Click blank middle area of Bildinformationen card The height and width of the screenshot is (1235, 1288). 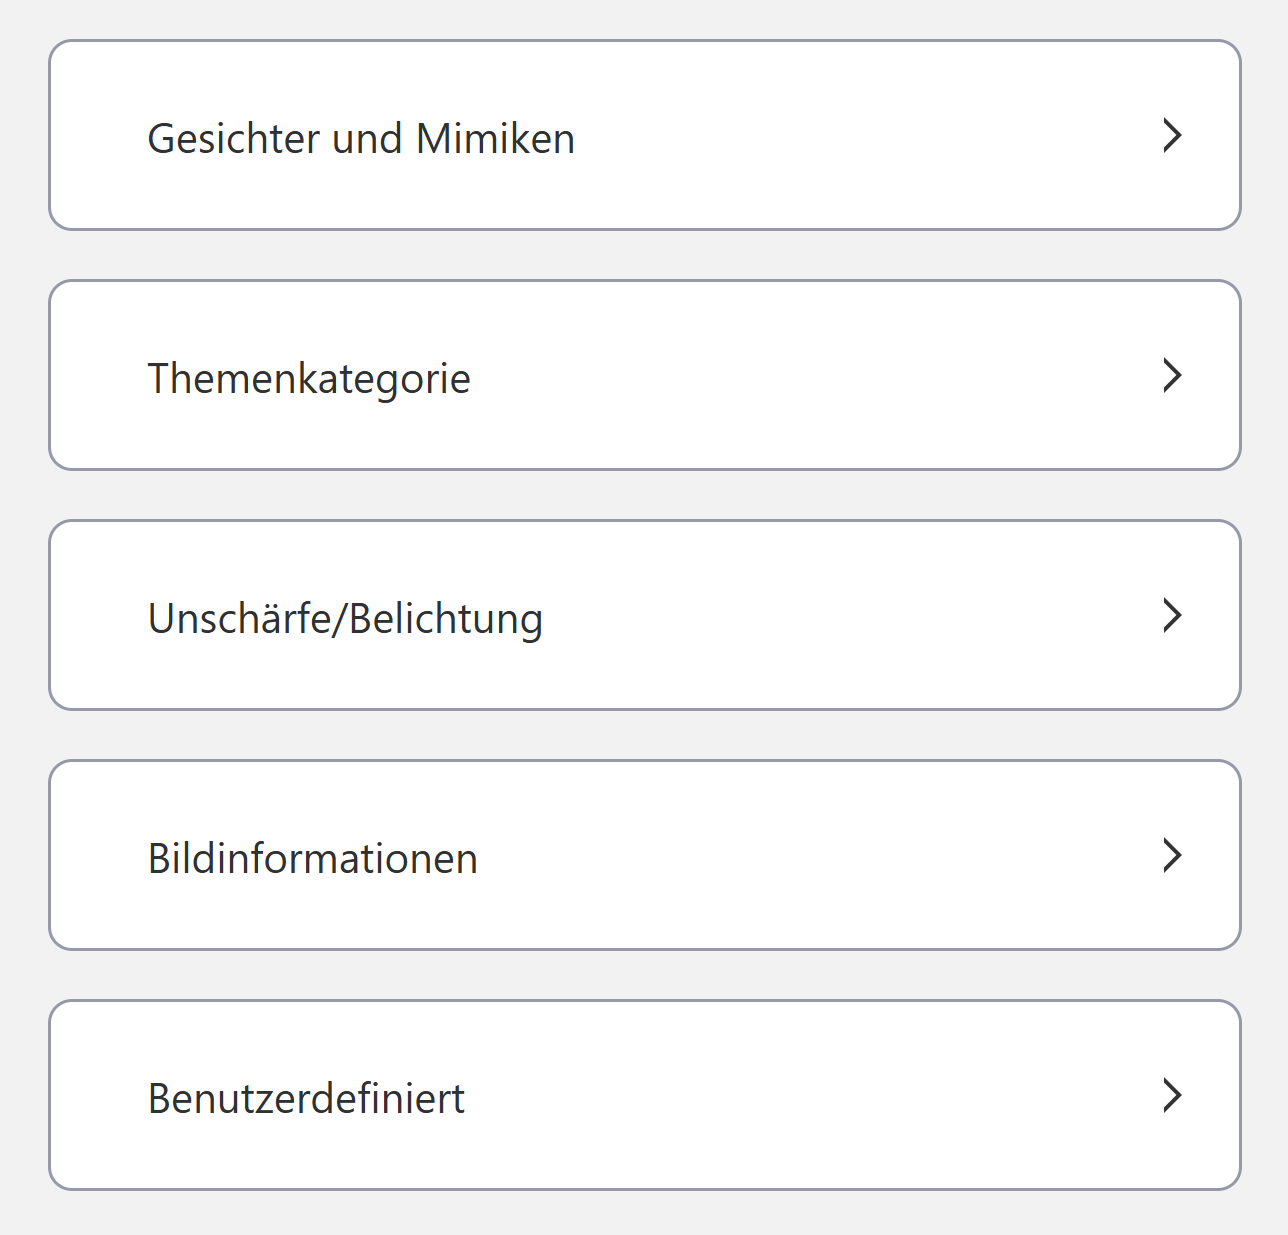[800, 855]
